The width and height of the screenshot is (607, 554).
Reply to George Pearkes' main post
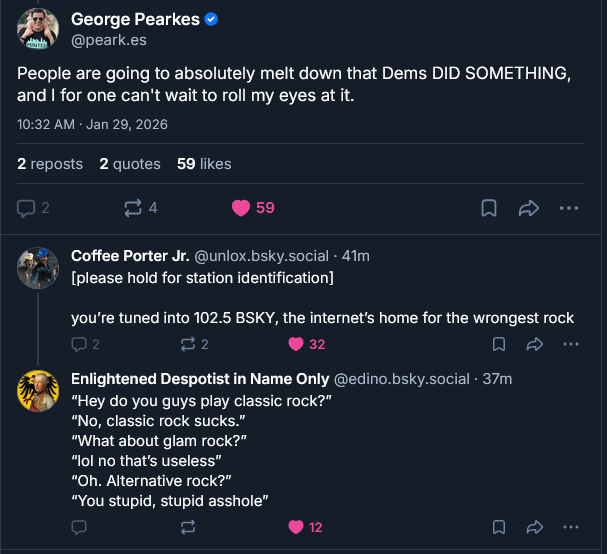[x=27, y=208]
